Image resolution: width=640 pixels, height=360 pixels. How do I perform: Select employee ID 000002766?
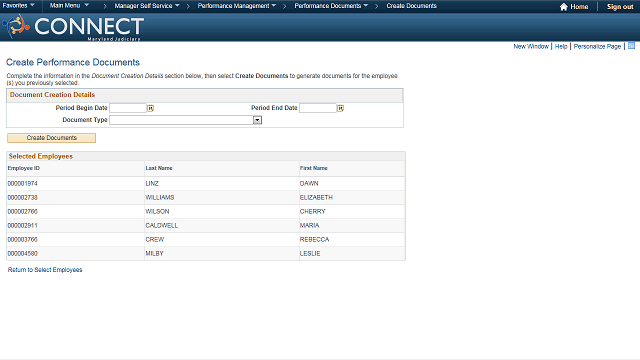coord(22,211)
